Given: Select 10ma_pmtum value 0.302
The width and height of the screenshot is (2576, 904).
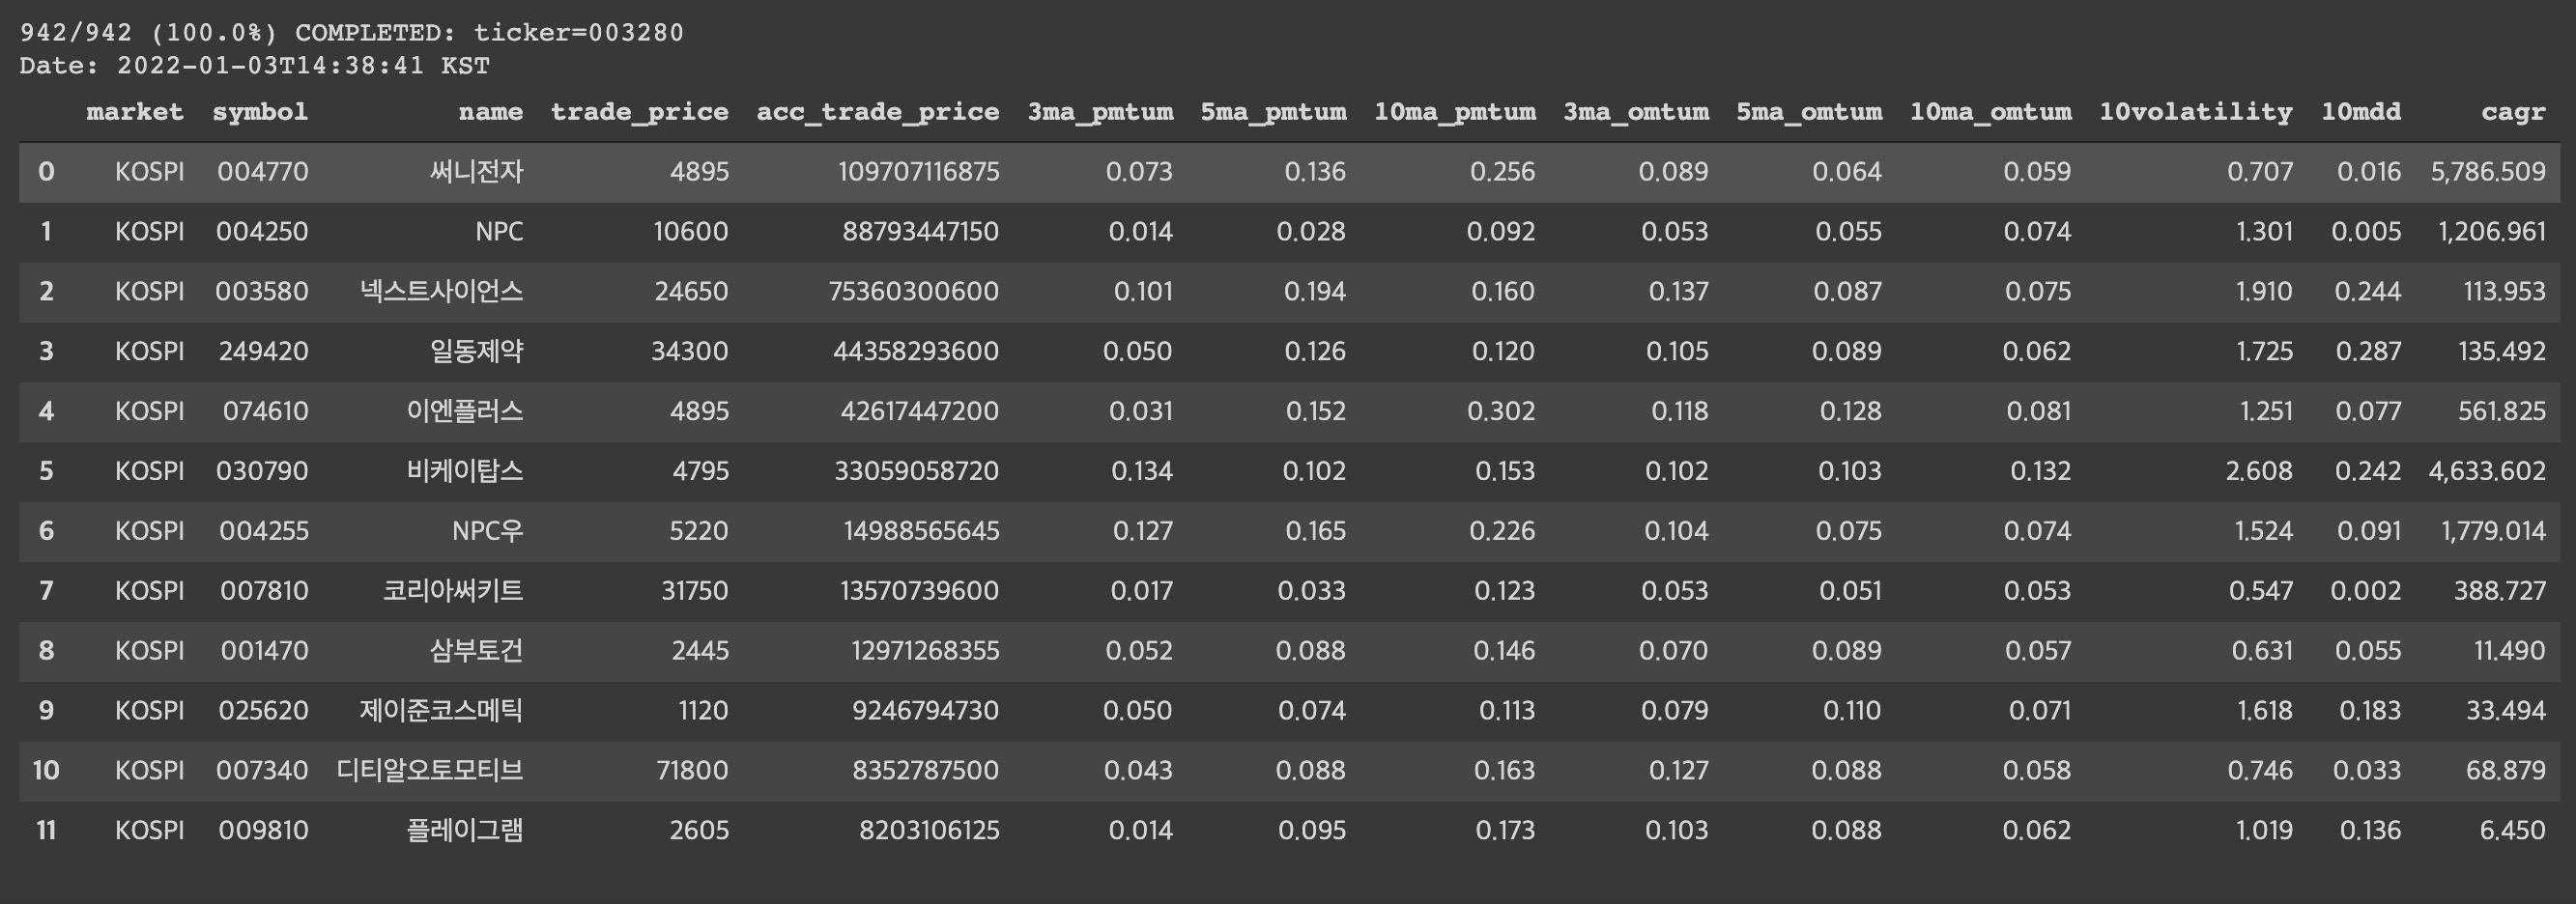Looking at the screenshot, I should tap(1501, 412).
